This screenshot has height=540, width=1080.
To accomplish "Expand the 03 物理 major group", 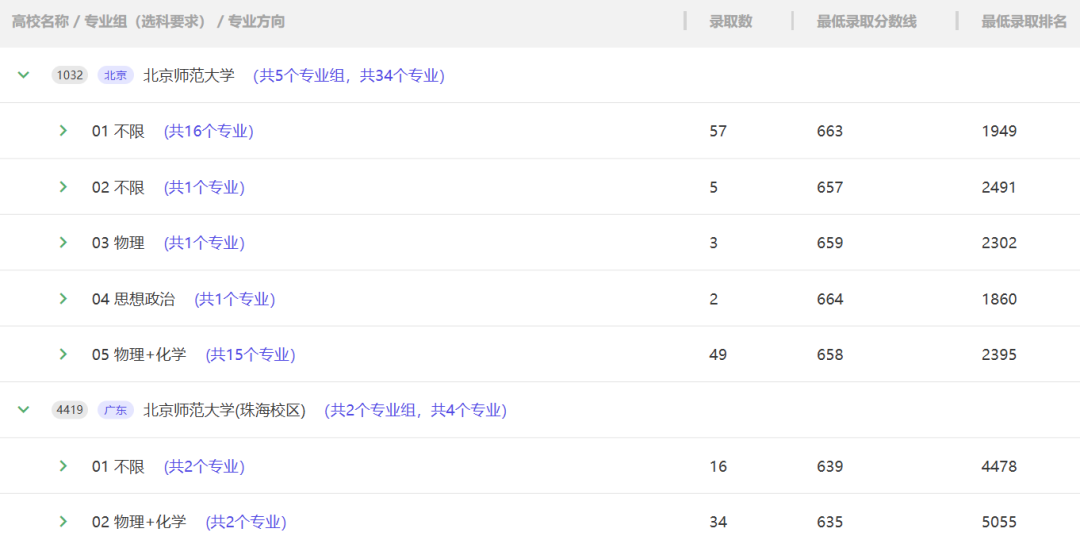I will pos(63,242).
